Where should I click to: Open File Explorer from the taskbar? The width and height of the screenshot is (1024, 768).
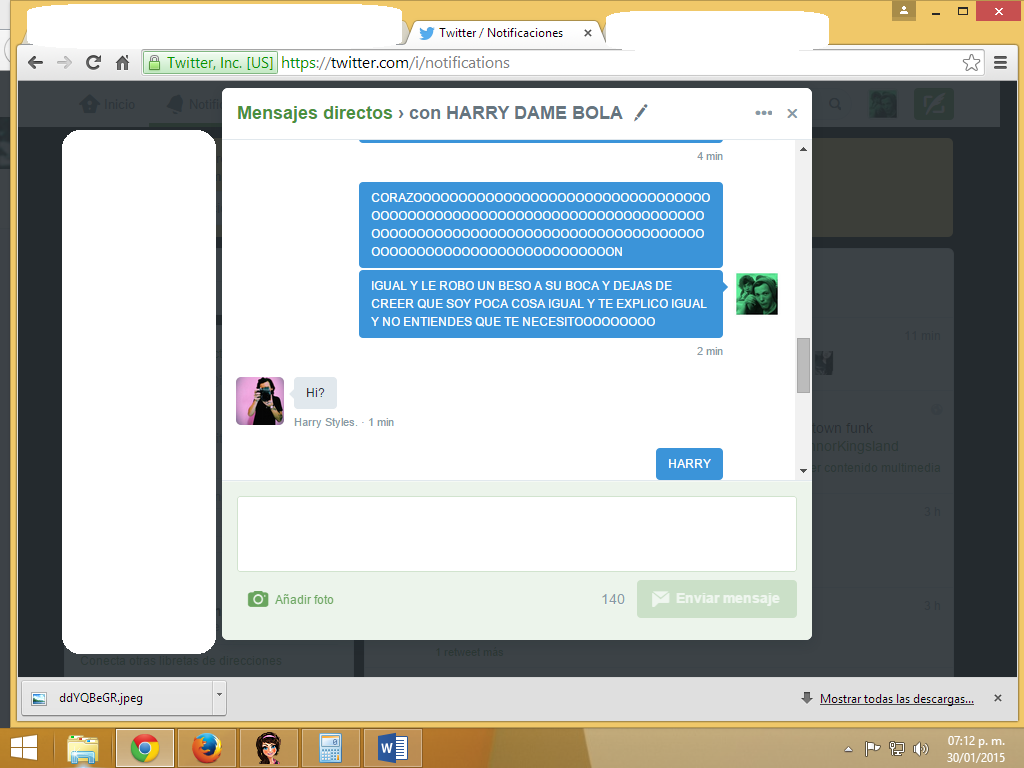tap(83, 748)
